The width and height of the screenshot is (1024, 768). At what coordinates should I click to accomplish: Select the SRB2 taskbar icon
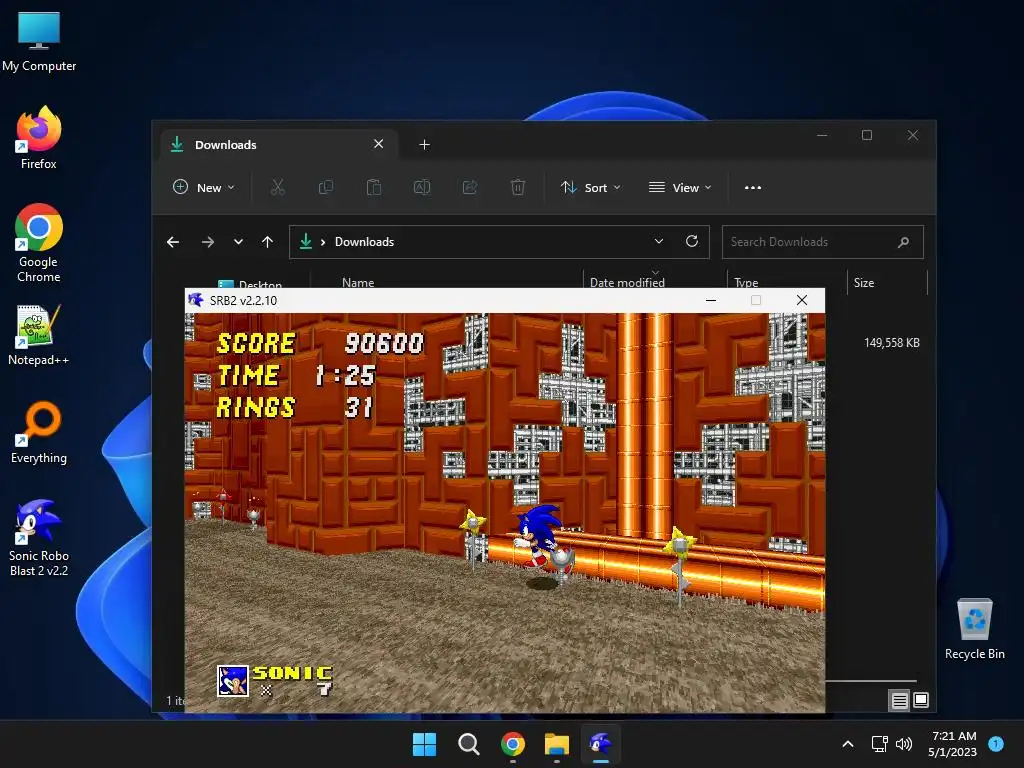(600, 744)
